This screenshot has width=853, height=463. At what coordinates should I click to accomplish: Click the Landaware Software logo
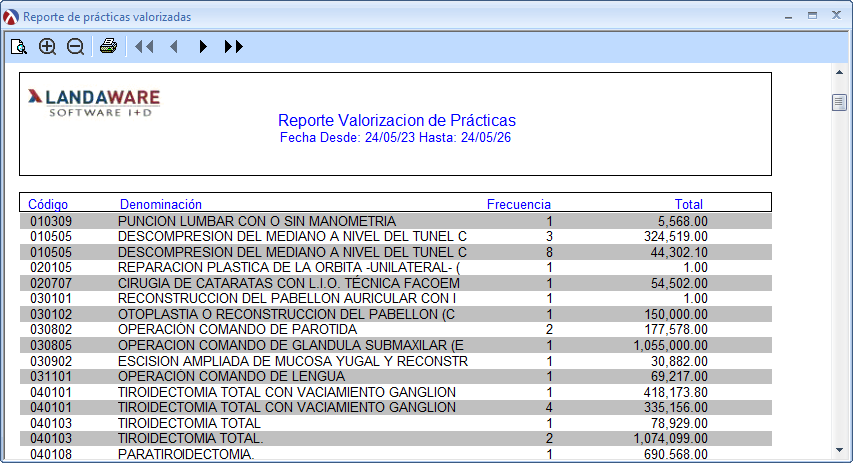[94, 102]
